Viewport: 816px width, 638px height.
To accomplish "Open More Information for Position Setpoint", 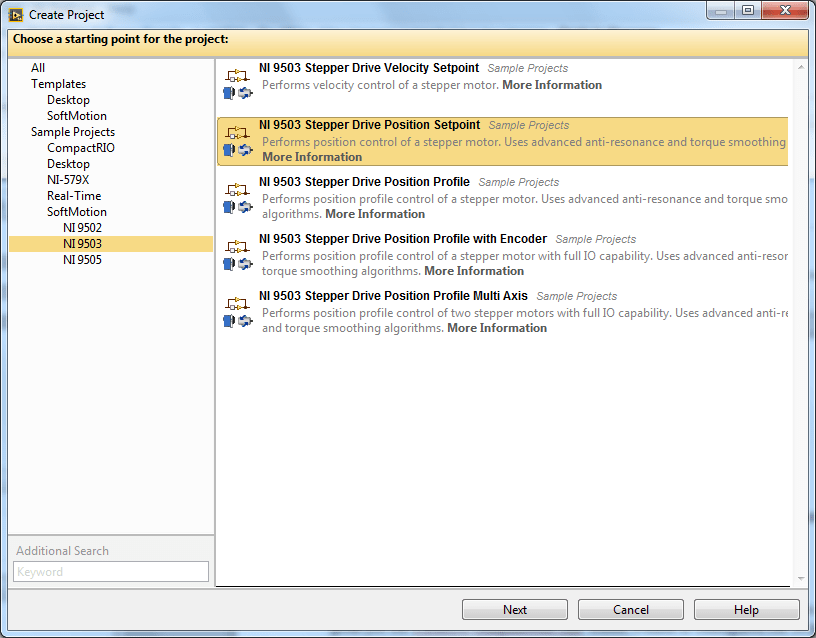I will point(312,157).
